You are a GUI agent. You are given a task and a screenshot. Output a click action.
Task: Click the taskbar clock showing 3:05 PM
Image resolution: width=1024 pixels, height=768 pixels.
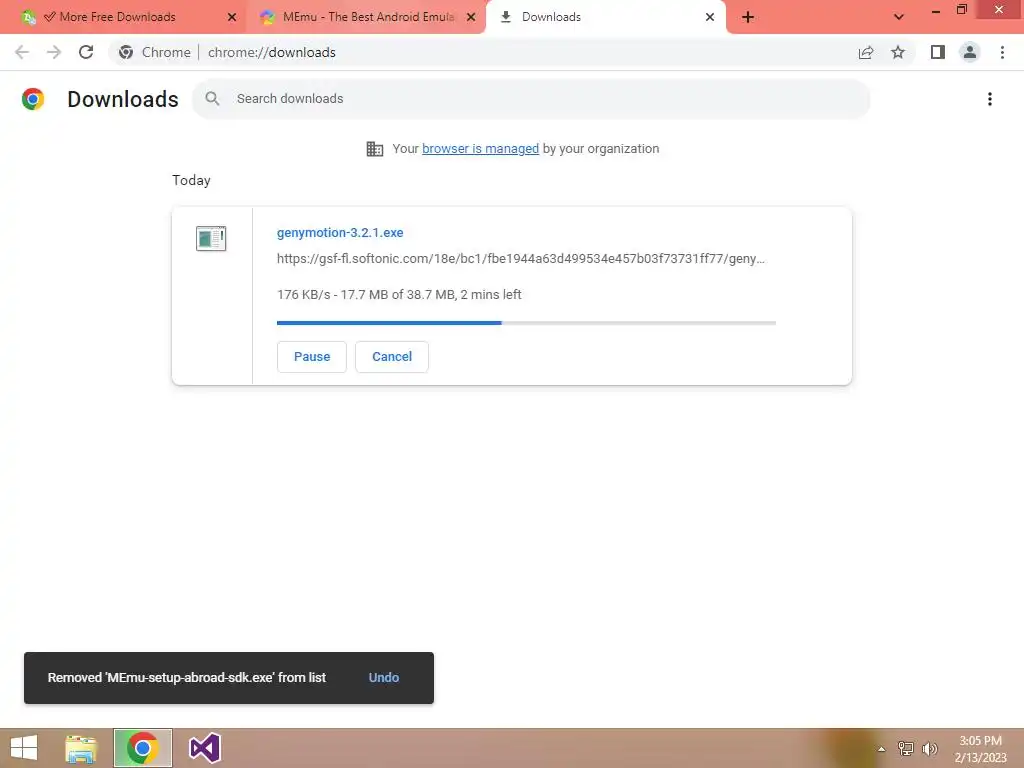coord(980,749)
